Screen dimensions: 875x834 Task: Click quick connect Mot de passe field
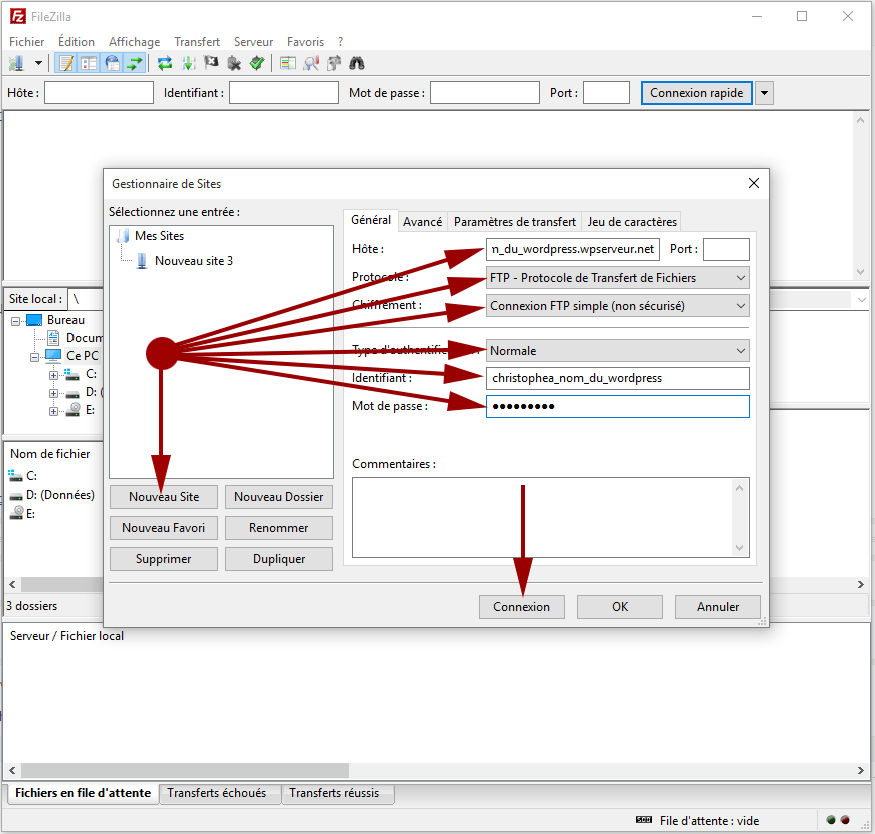[x=484, y=93]
